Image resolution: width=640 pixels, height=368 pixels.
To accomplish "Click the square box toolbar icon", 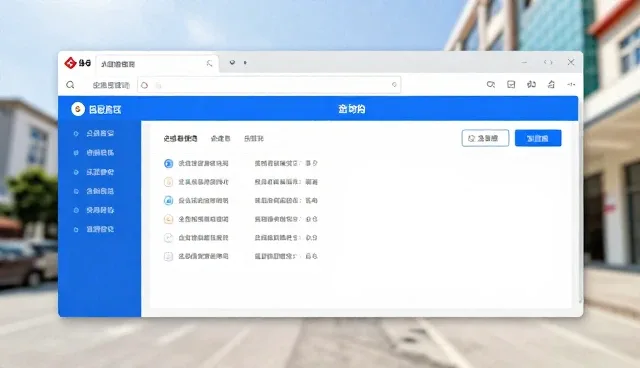I will pyautogui.click(x=511, y=84).
